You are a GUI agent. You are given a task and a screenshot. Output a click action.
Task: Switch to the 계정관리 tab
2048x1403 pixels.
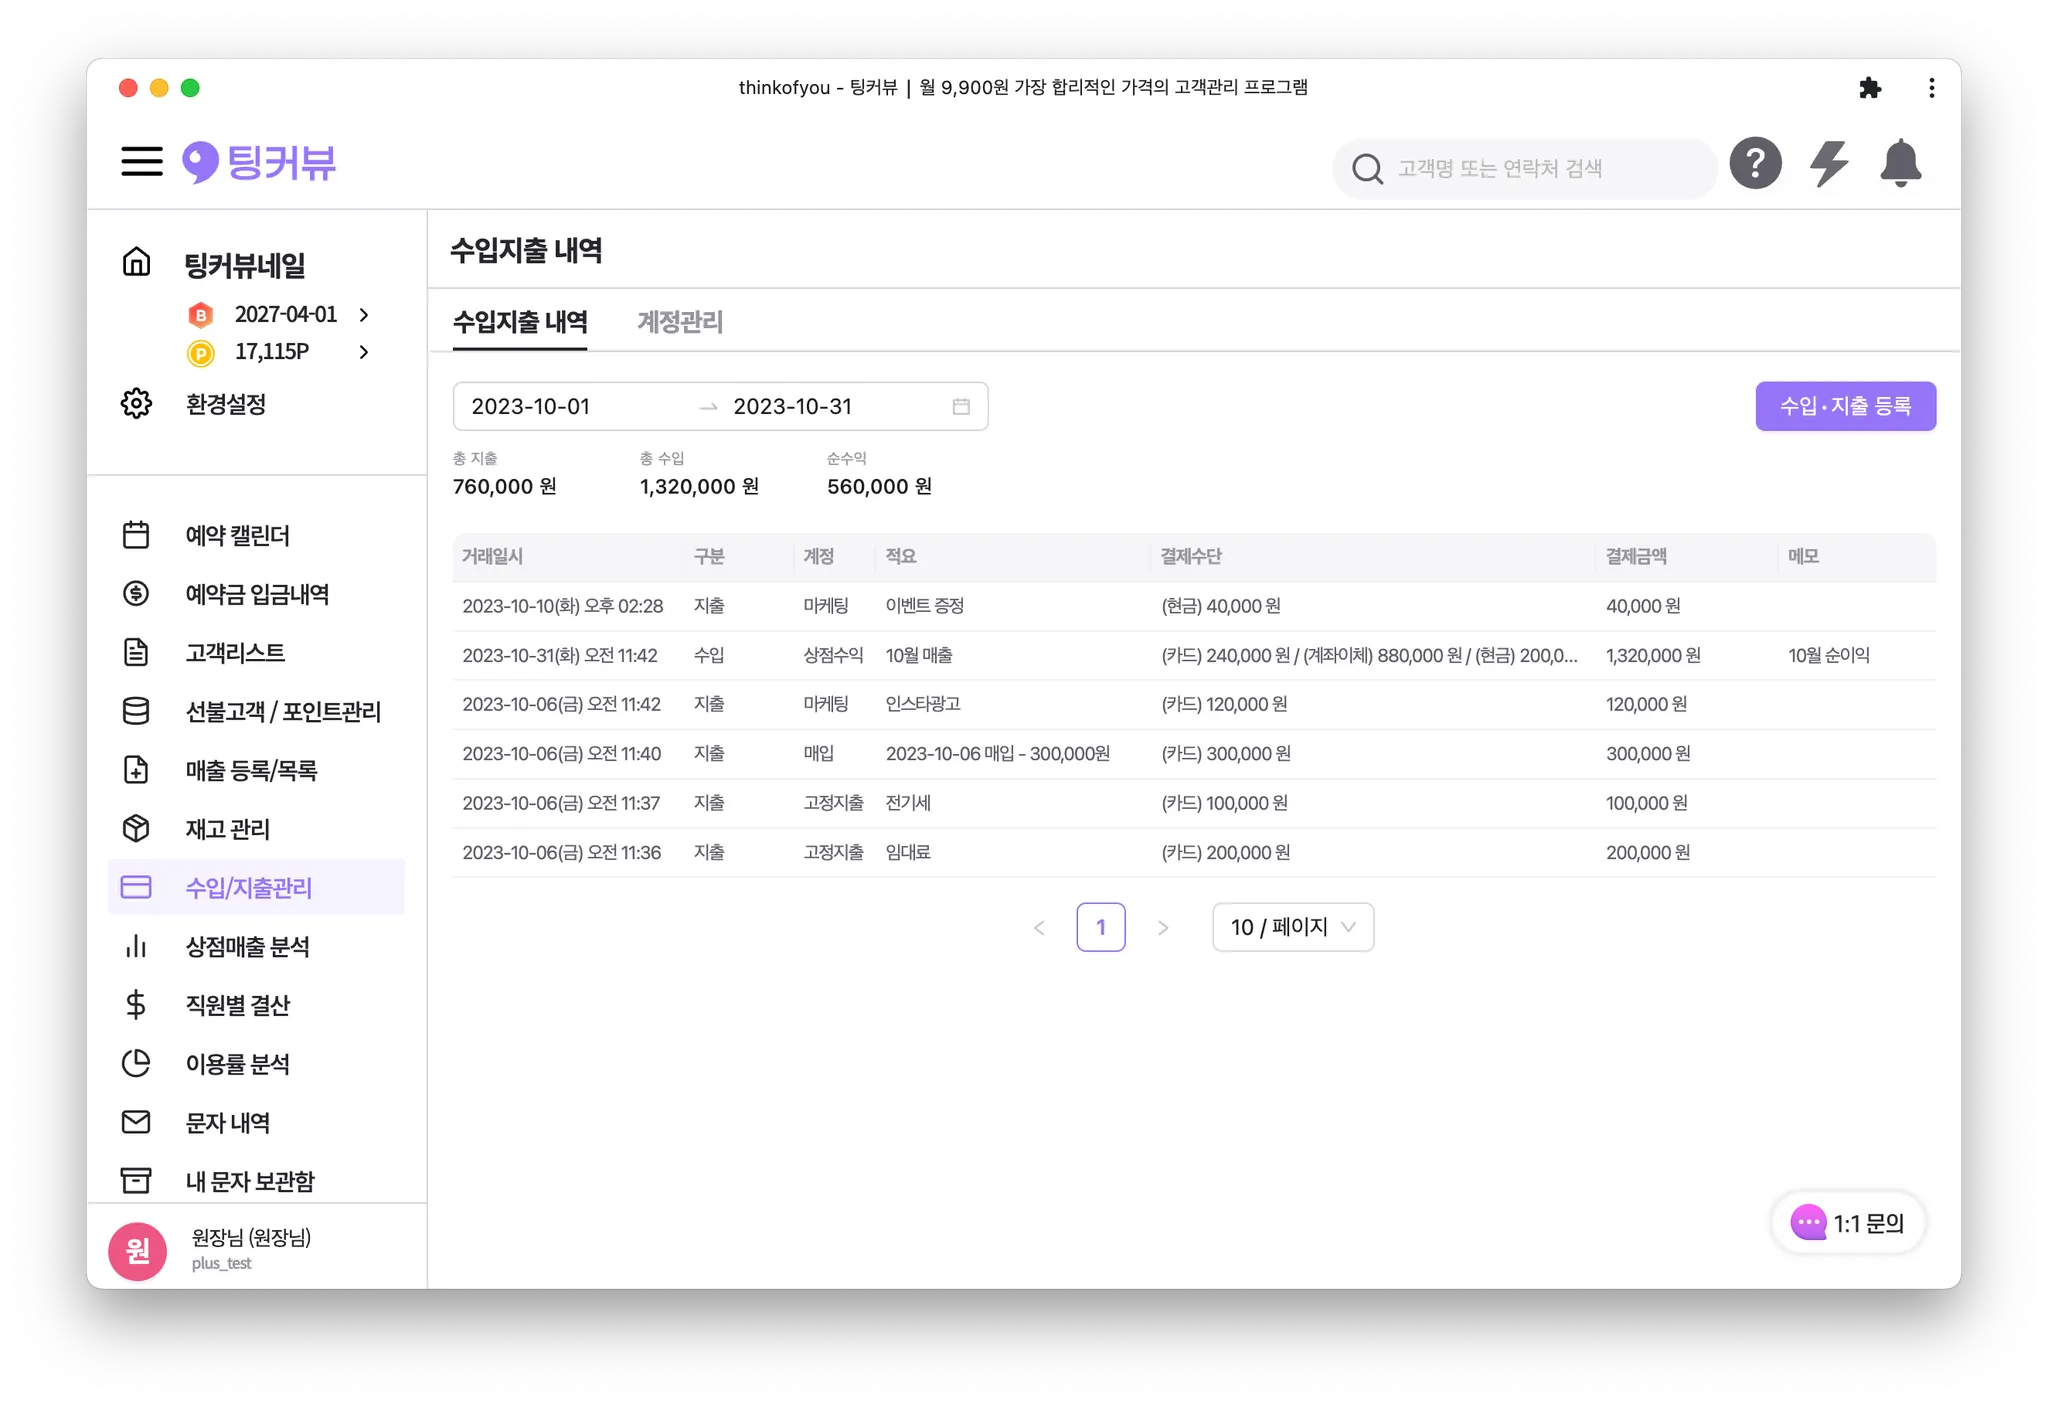point(680,322)
